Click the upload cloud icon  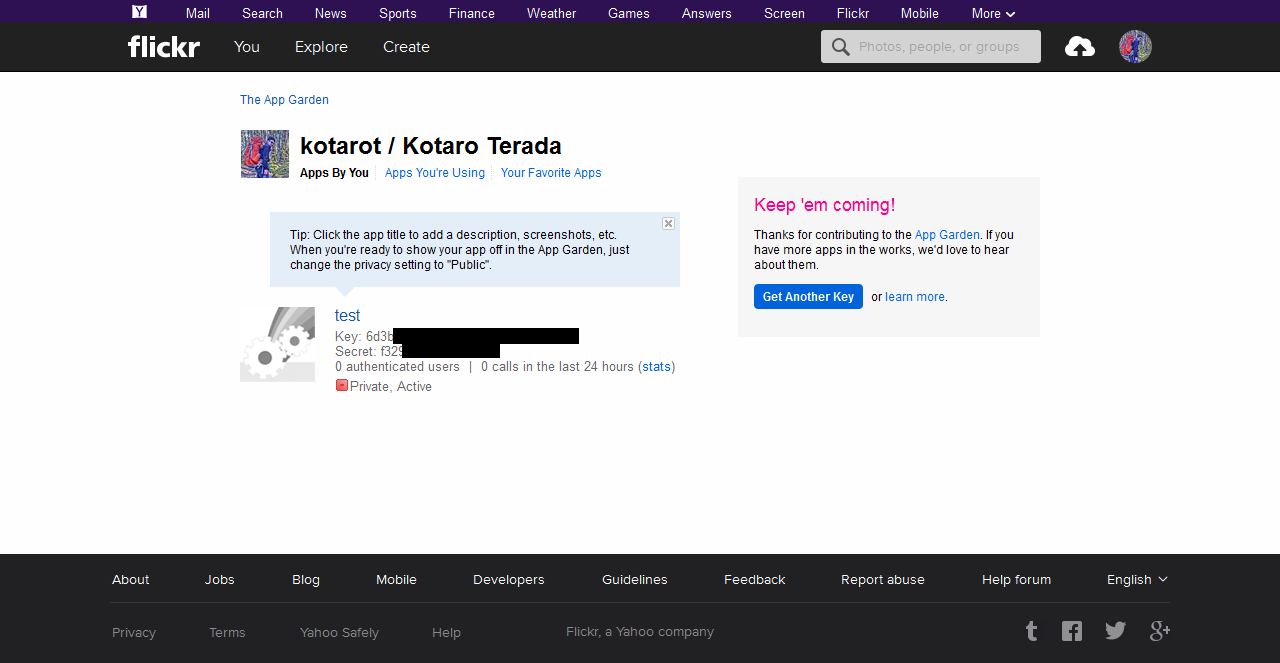click(1080, 46)
